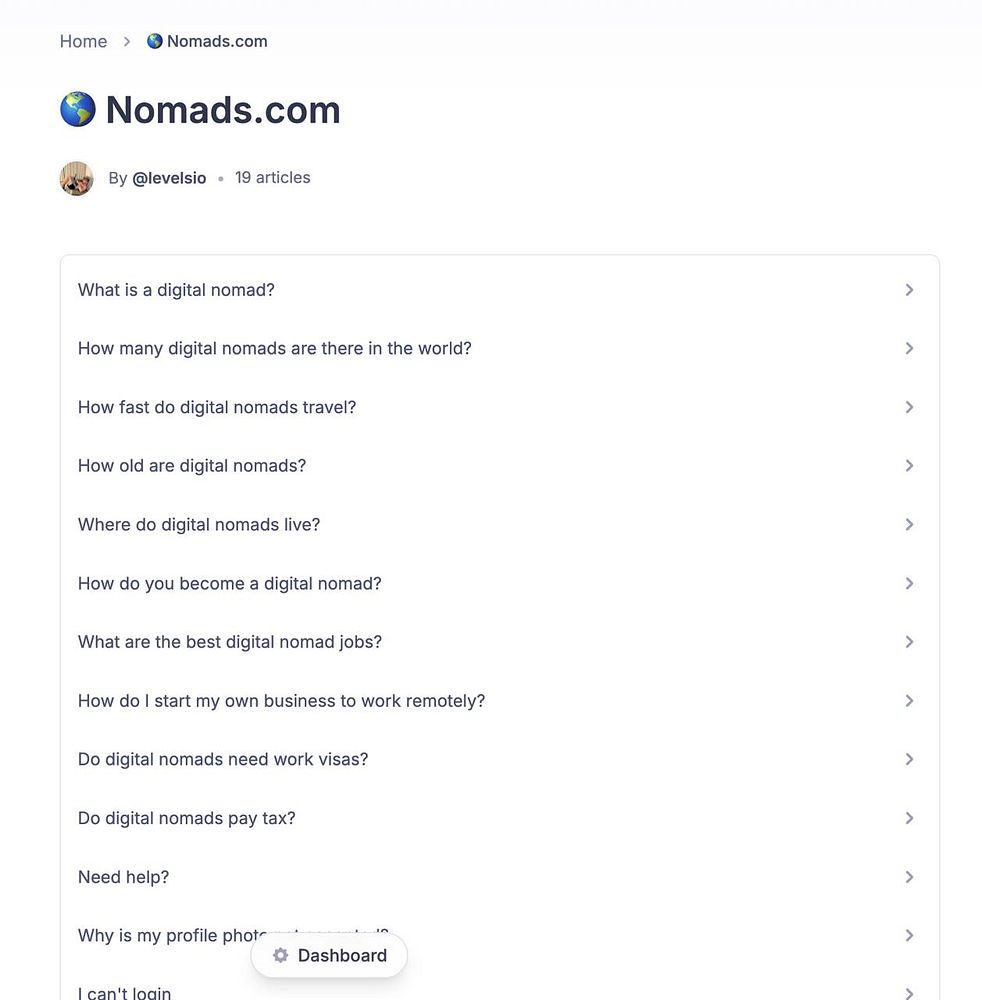The height and width of the screenshot is (1000, 982).
Task: Open "Do digital nomads pay tax?" article
Action: (x=187, y=818)
